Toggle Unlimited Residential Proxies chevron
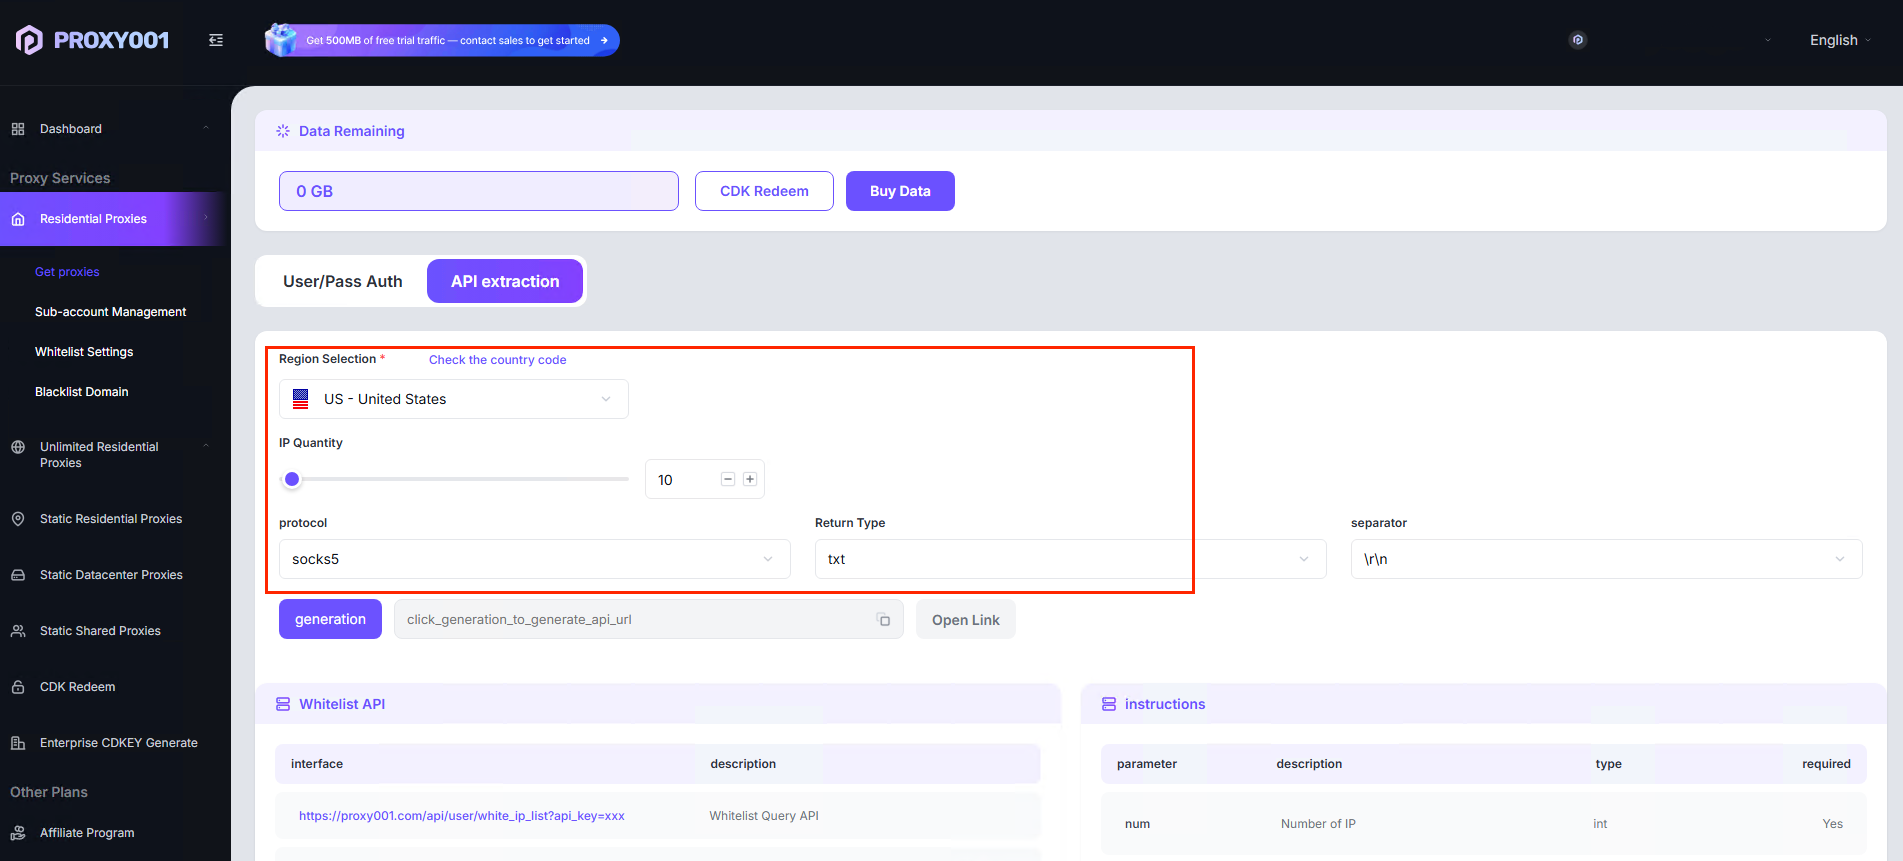 206,446
